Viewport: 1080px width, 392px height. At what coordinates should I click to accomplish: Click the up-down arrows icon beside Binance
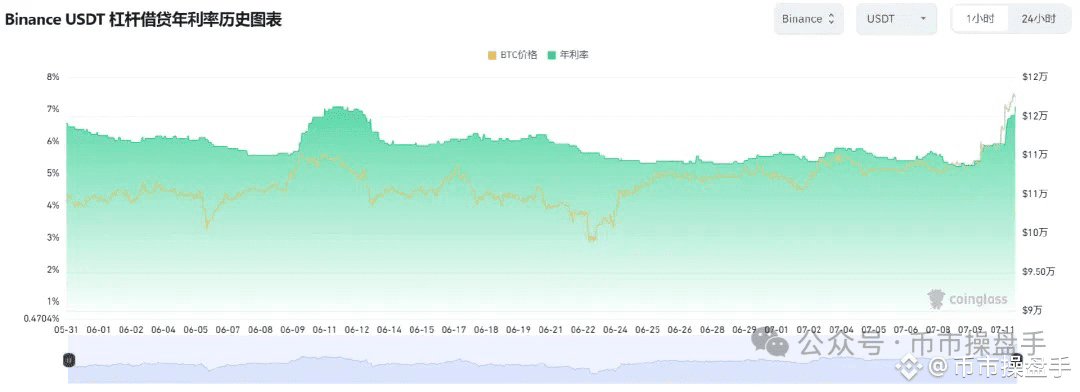pyautogui.click(x=831, y=19)
